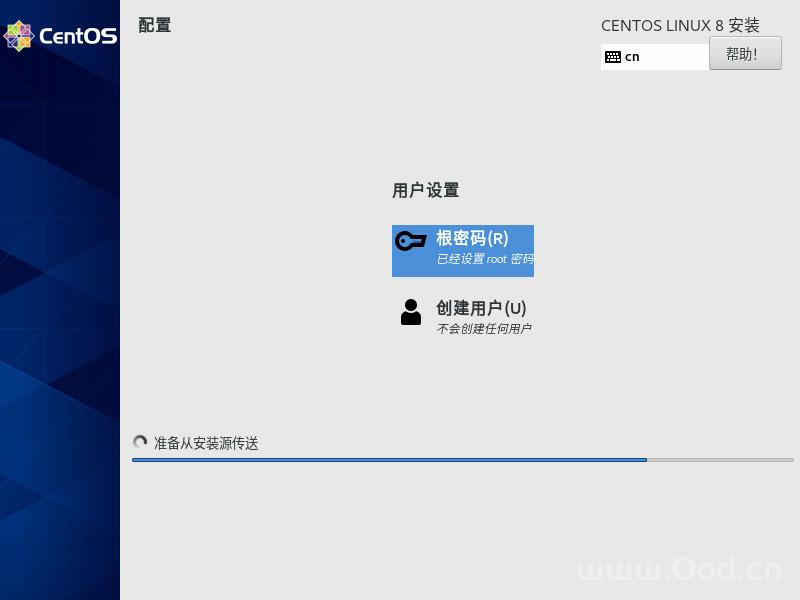The width and height of the screenshot is (800, 600).
Task: Open the 创建用户(U) option
Action: coord(481,308)
